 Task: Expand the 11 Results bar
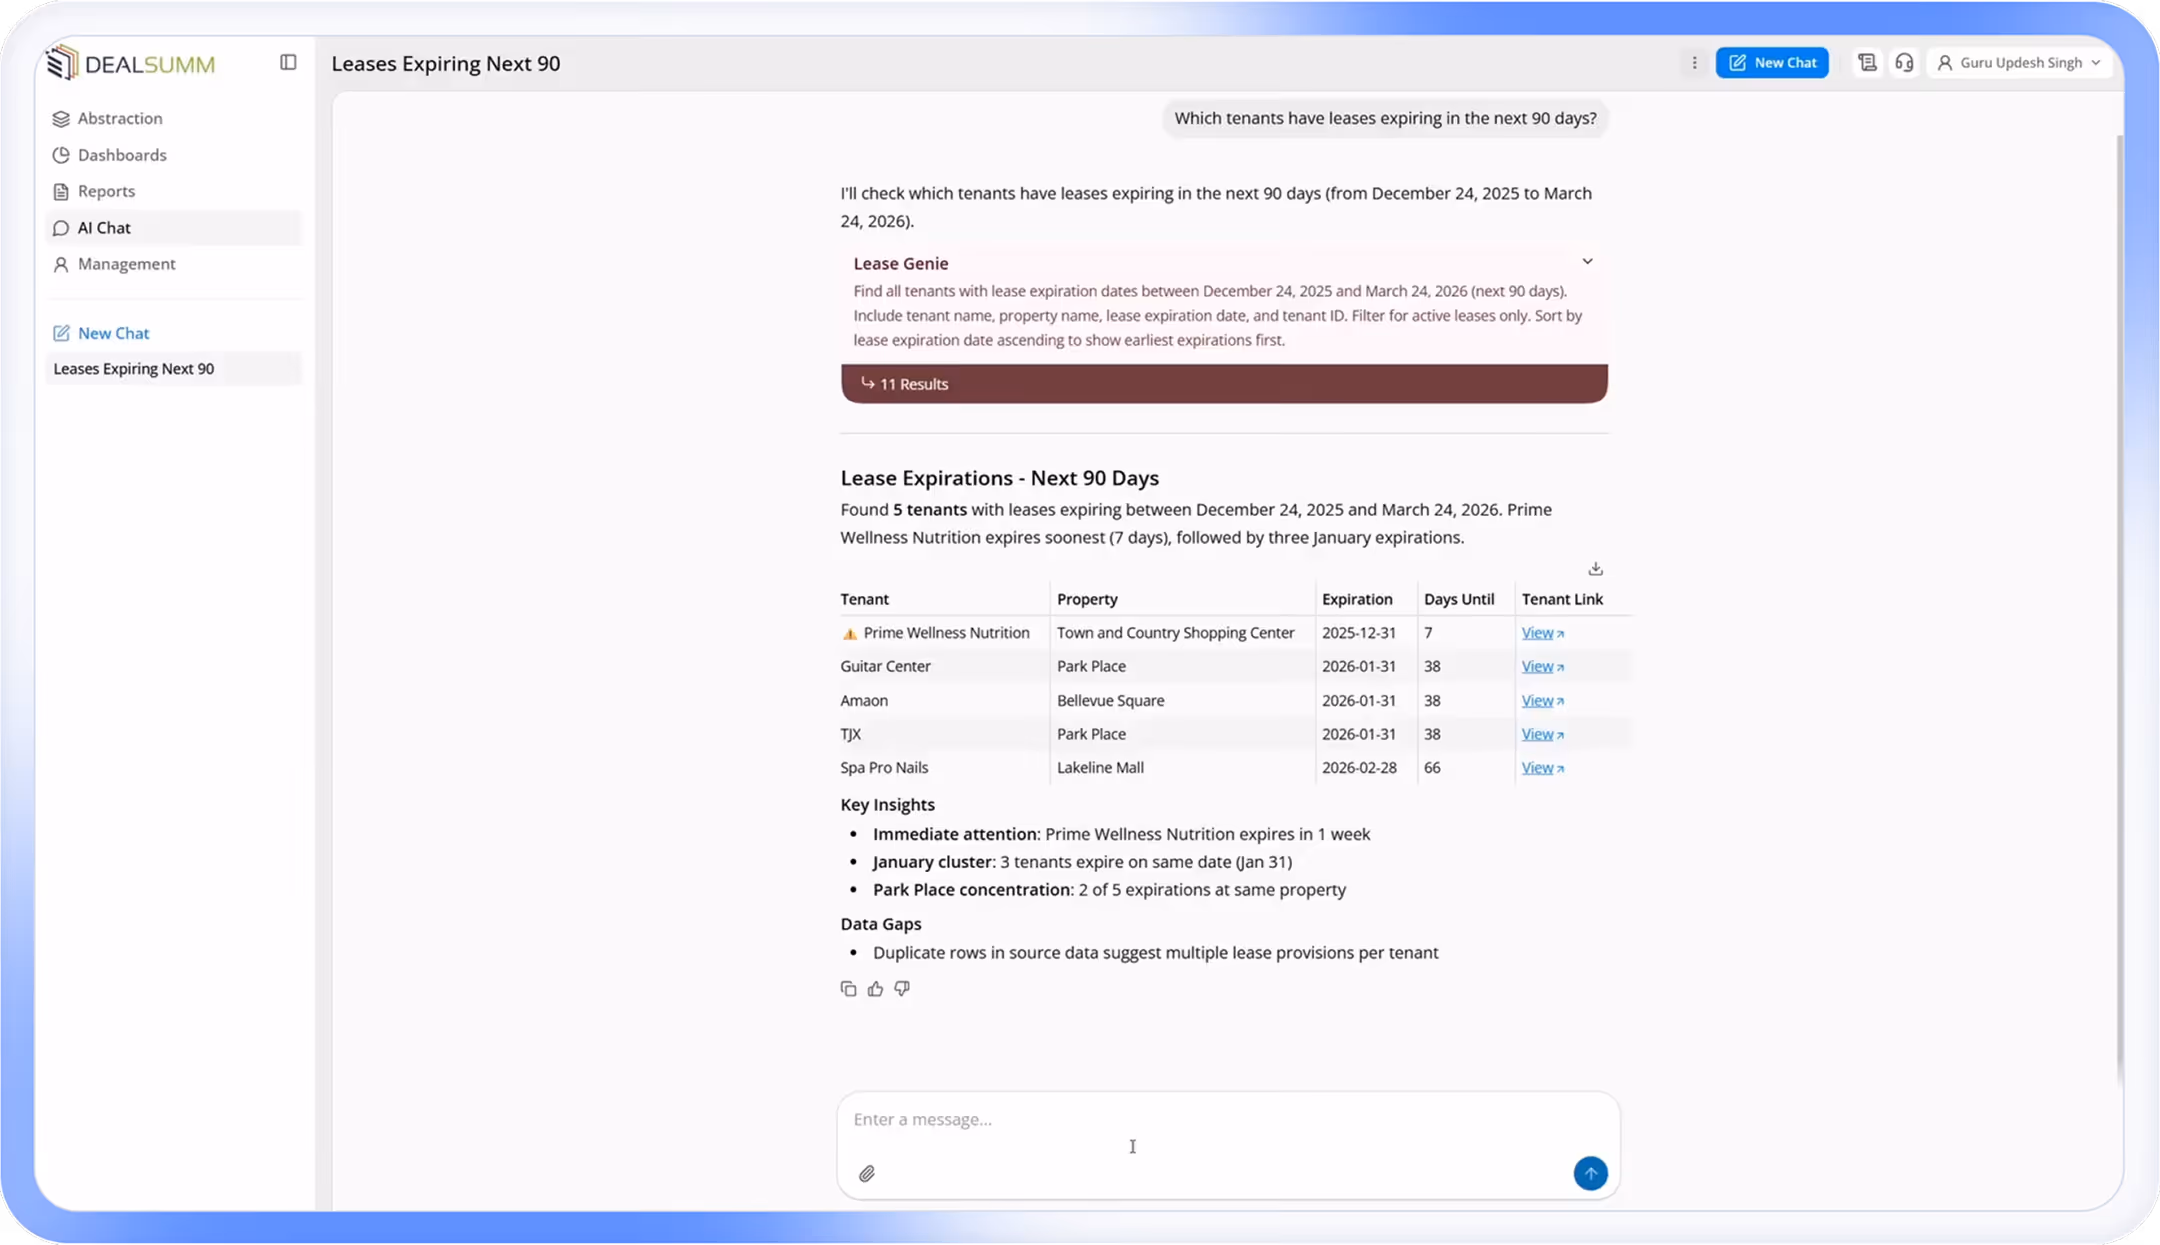tap(1224, 384)
